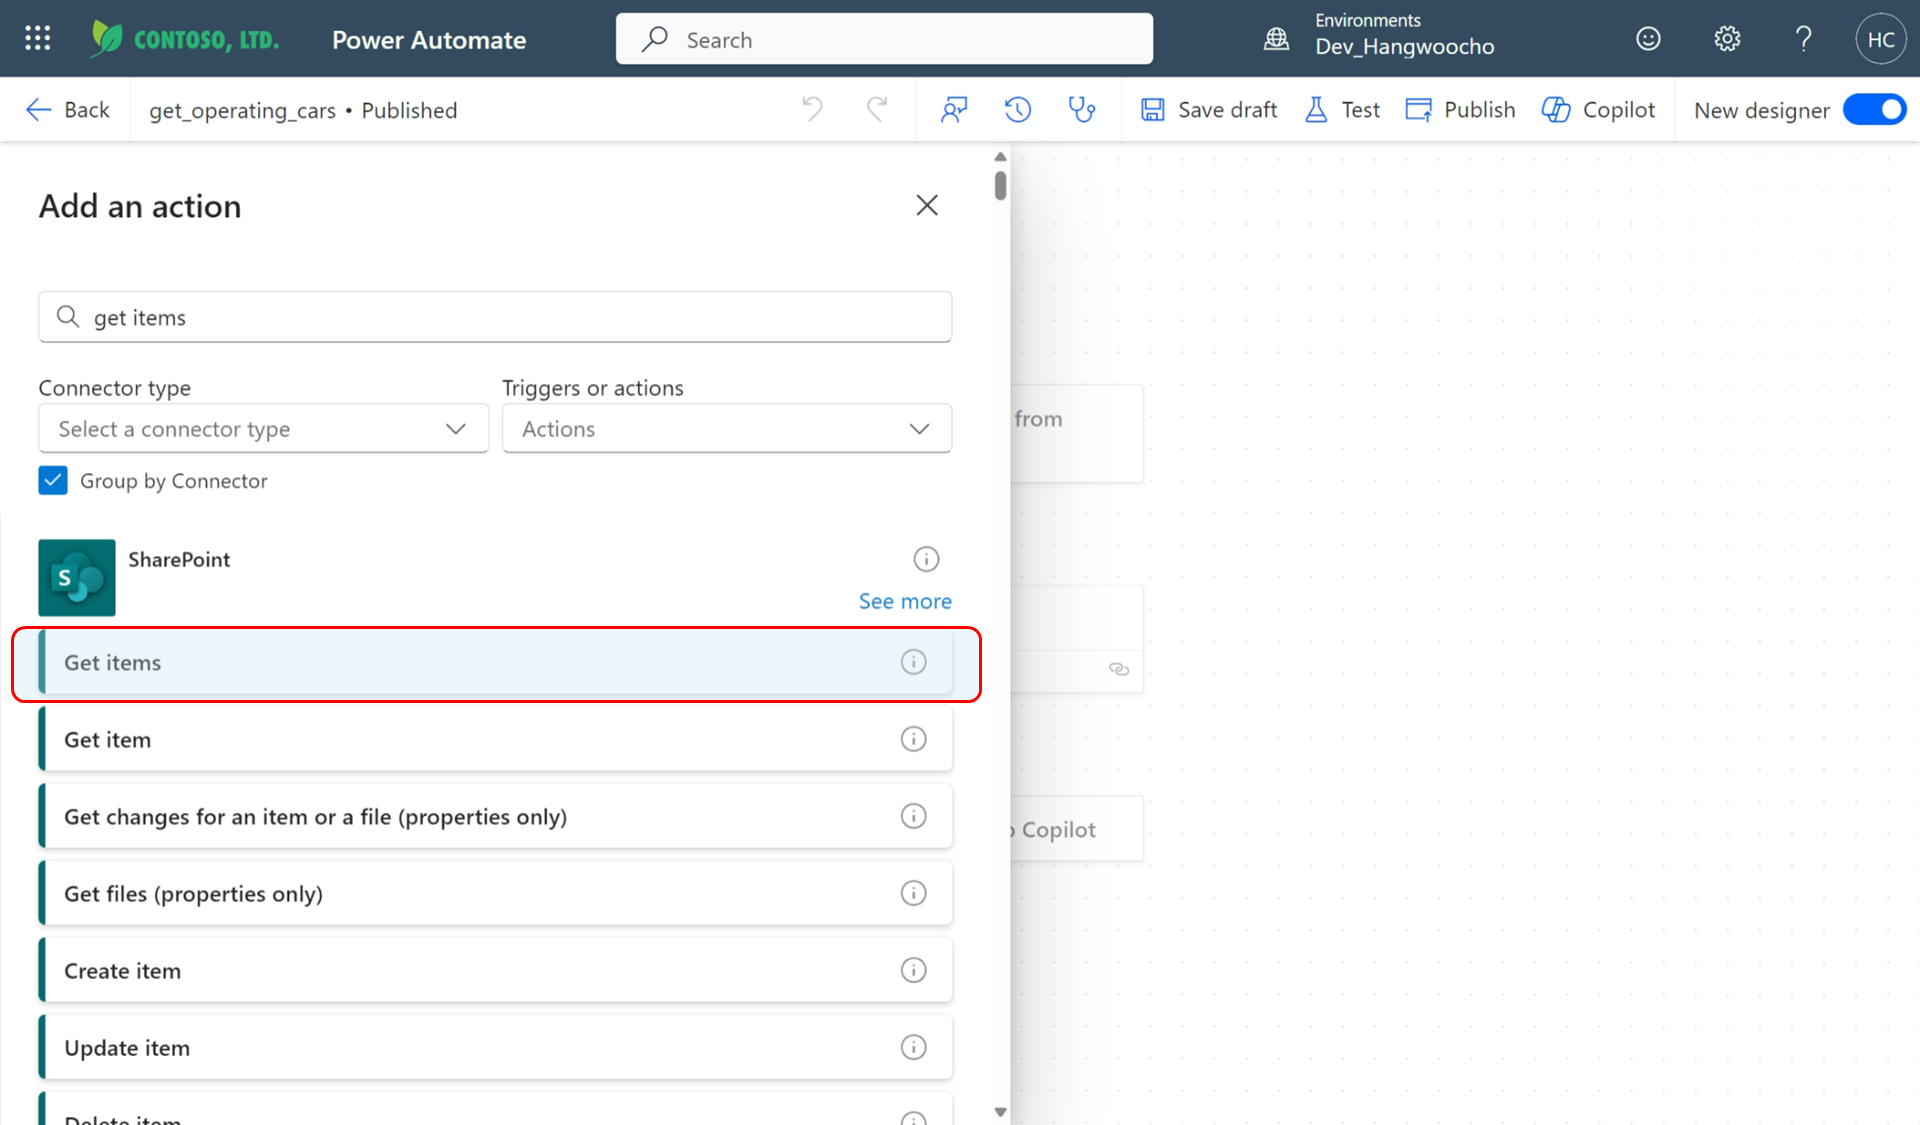Click the Undo arrow icon
Screen dimensions: 1920x1125
pyautogui.click(x=812, y=109)
